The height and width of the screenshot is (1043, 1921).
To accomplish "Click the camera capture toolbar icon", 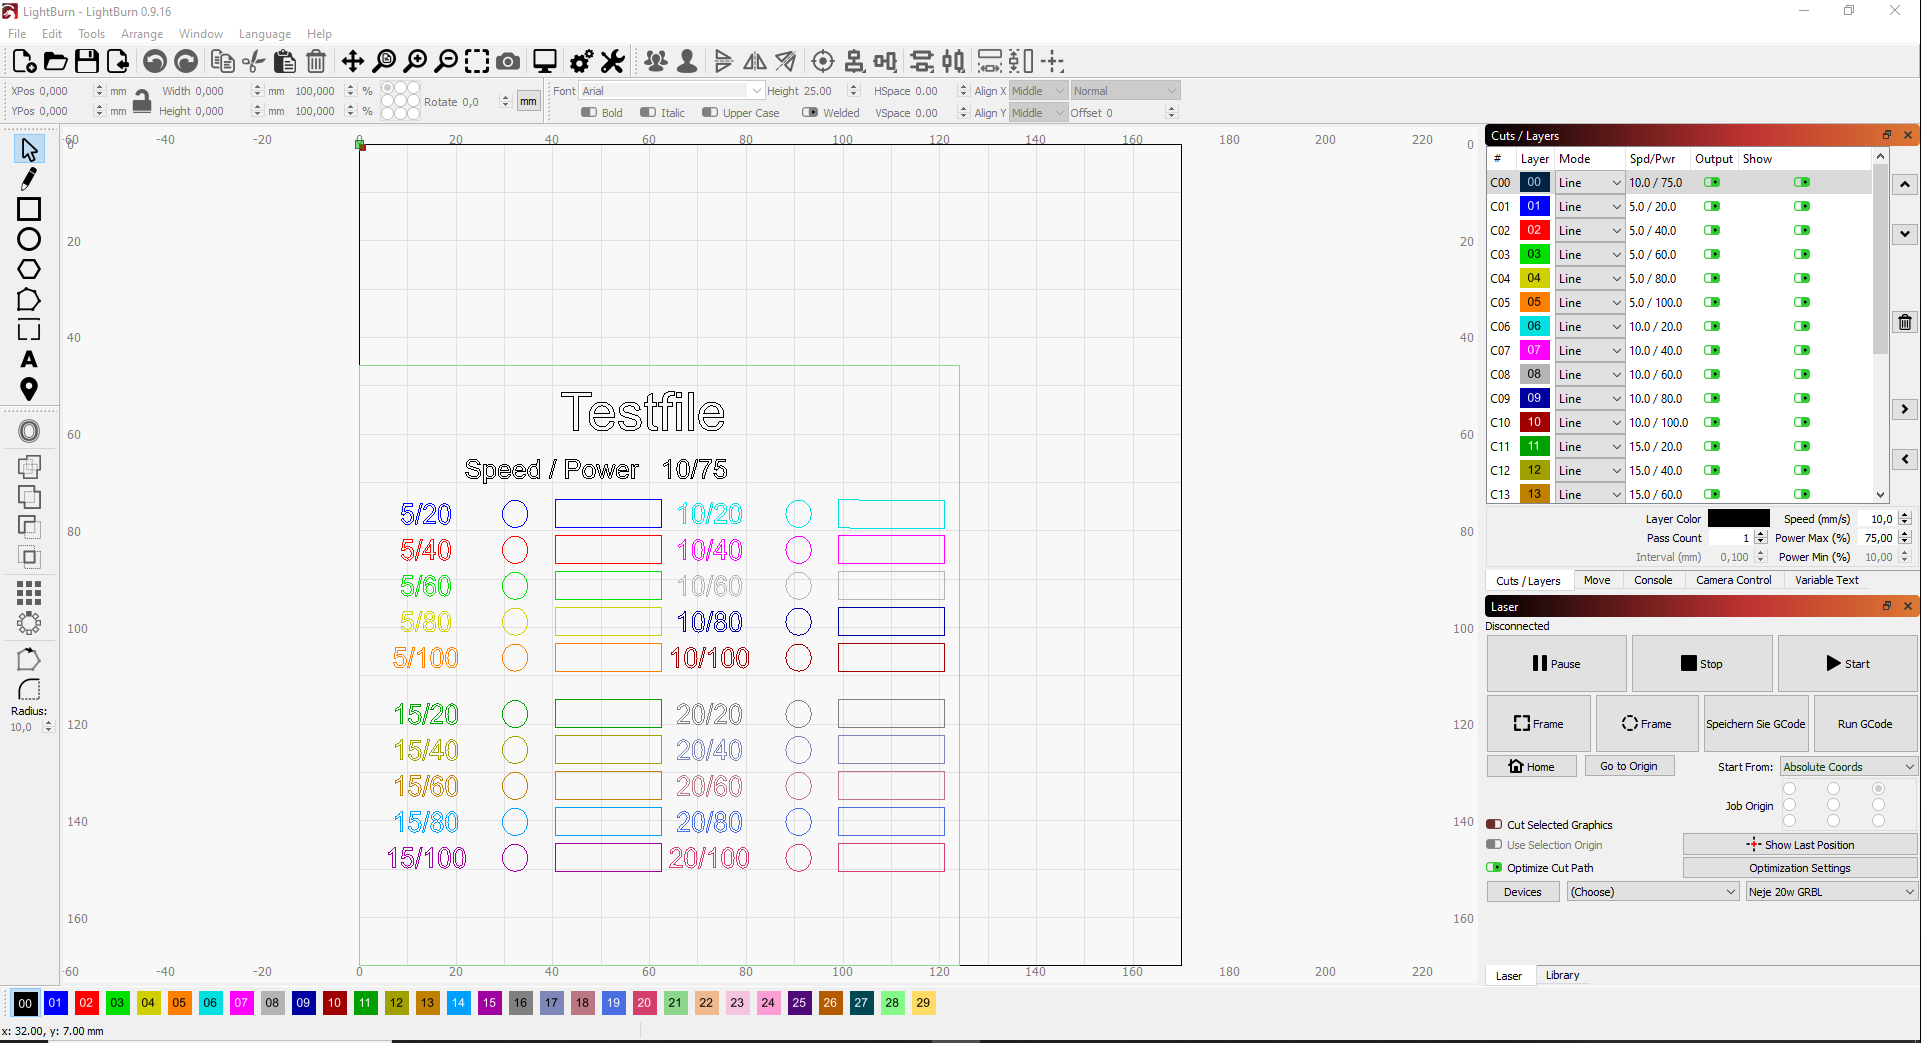I will coord(508,61).
